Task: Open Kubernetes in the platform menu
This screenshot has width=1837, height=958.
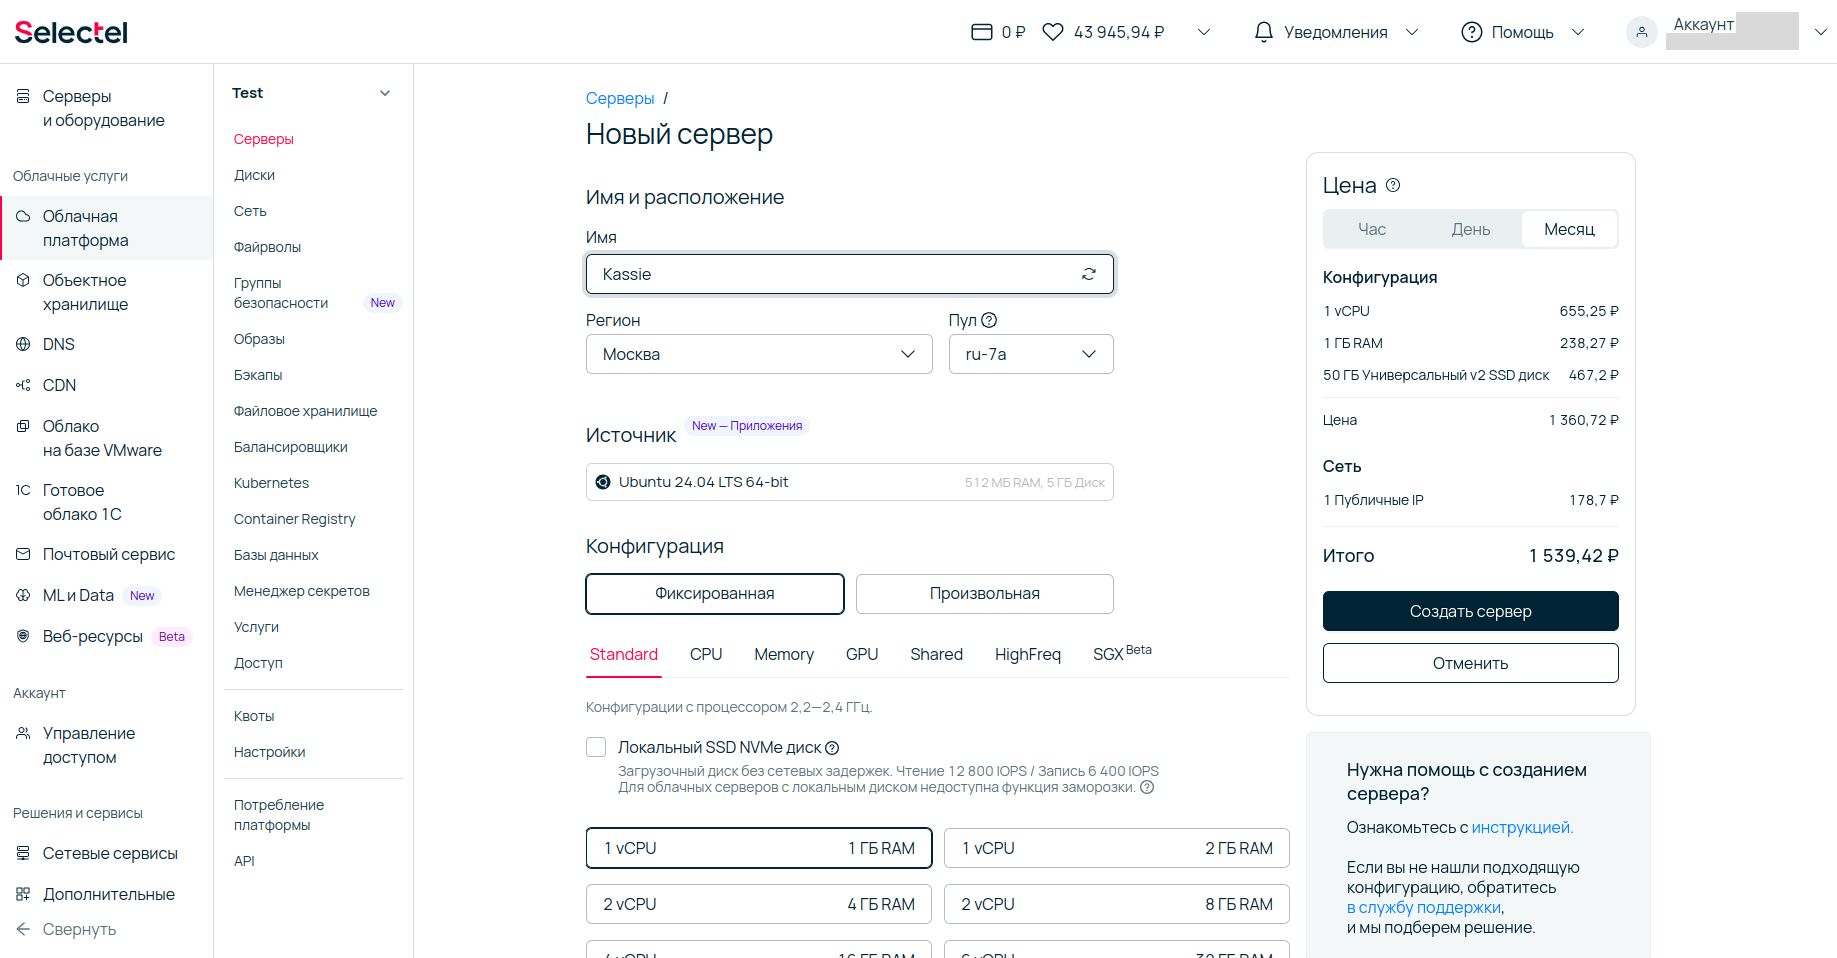Action: pos(271,483)
